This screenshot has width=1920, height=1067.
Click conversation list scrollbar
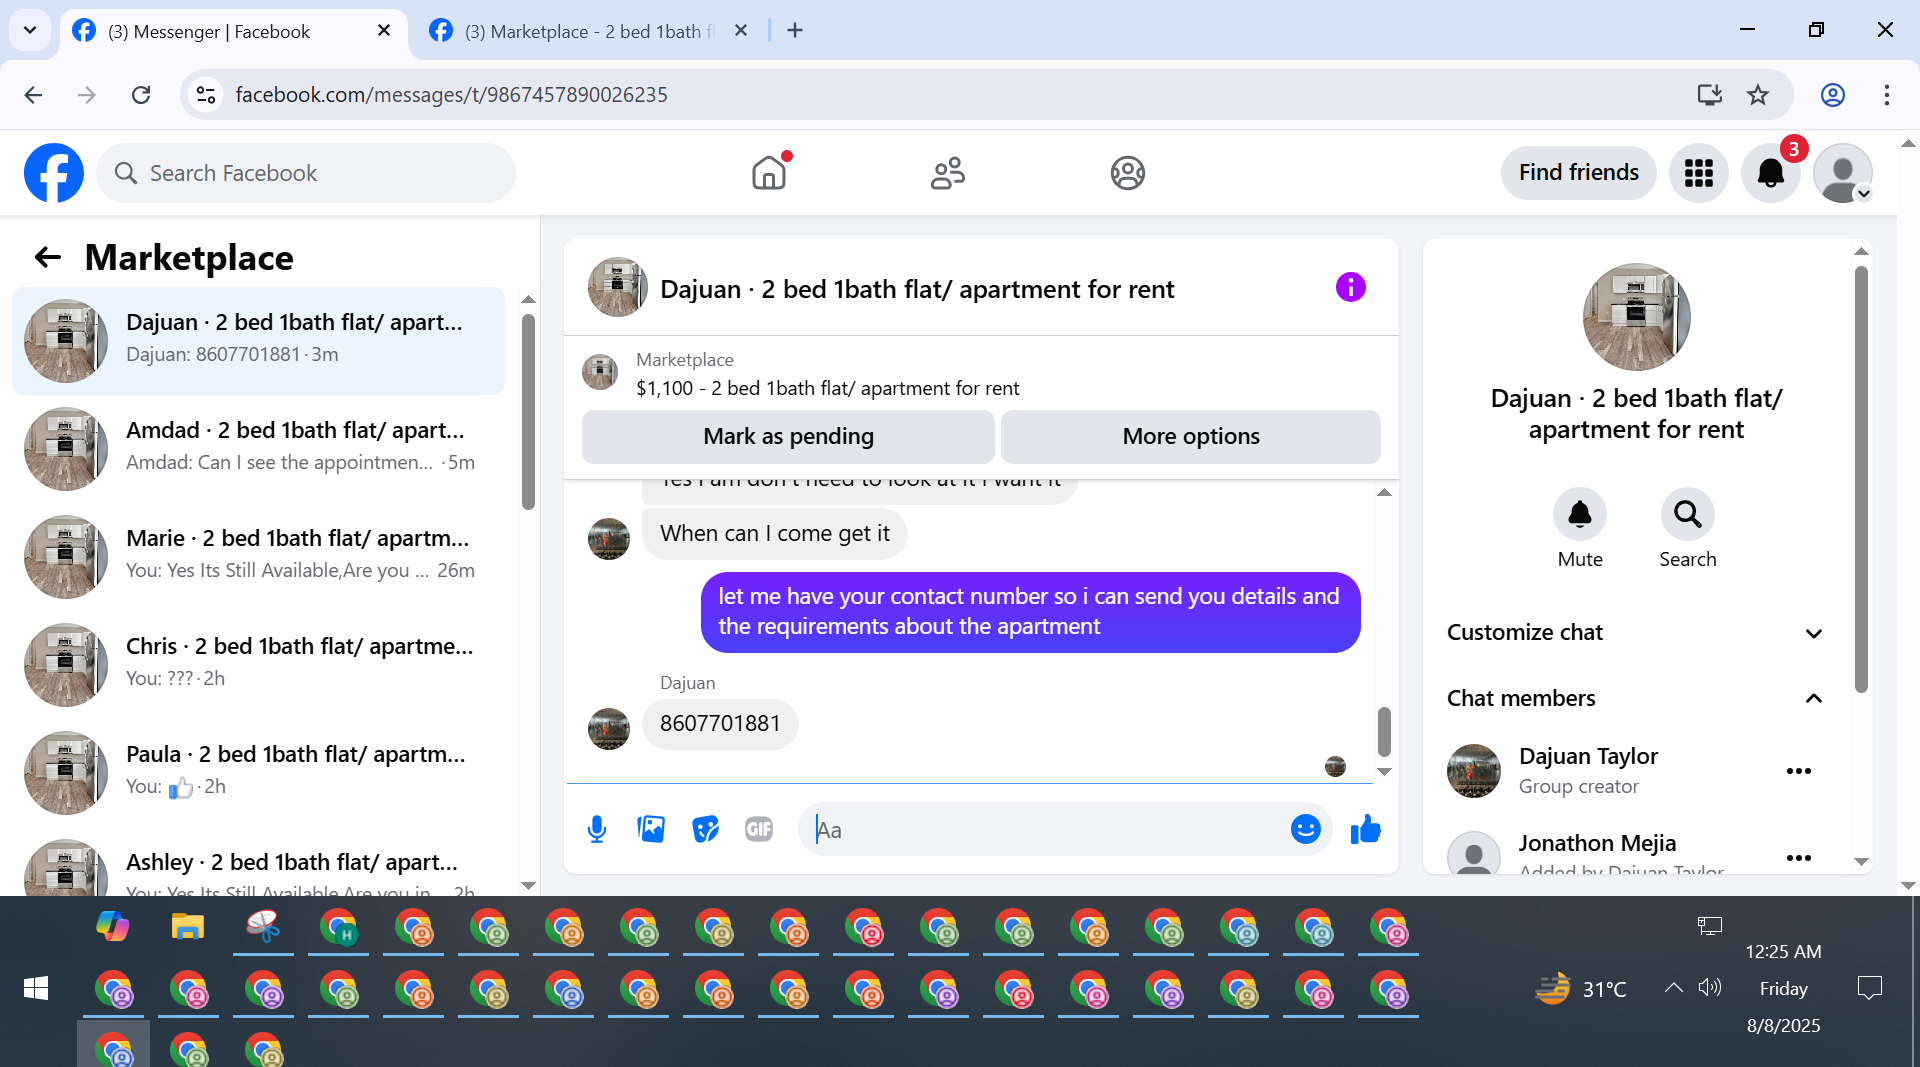[528, 412]
